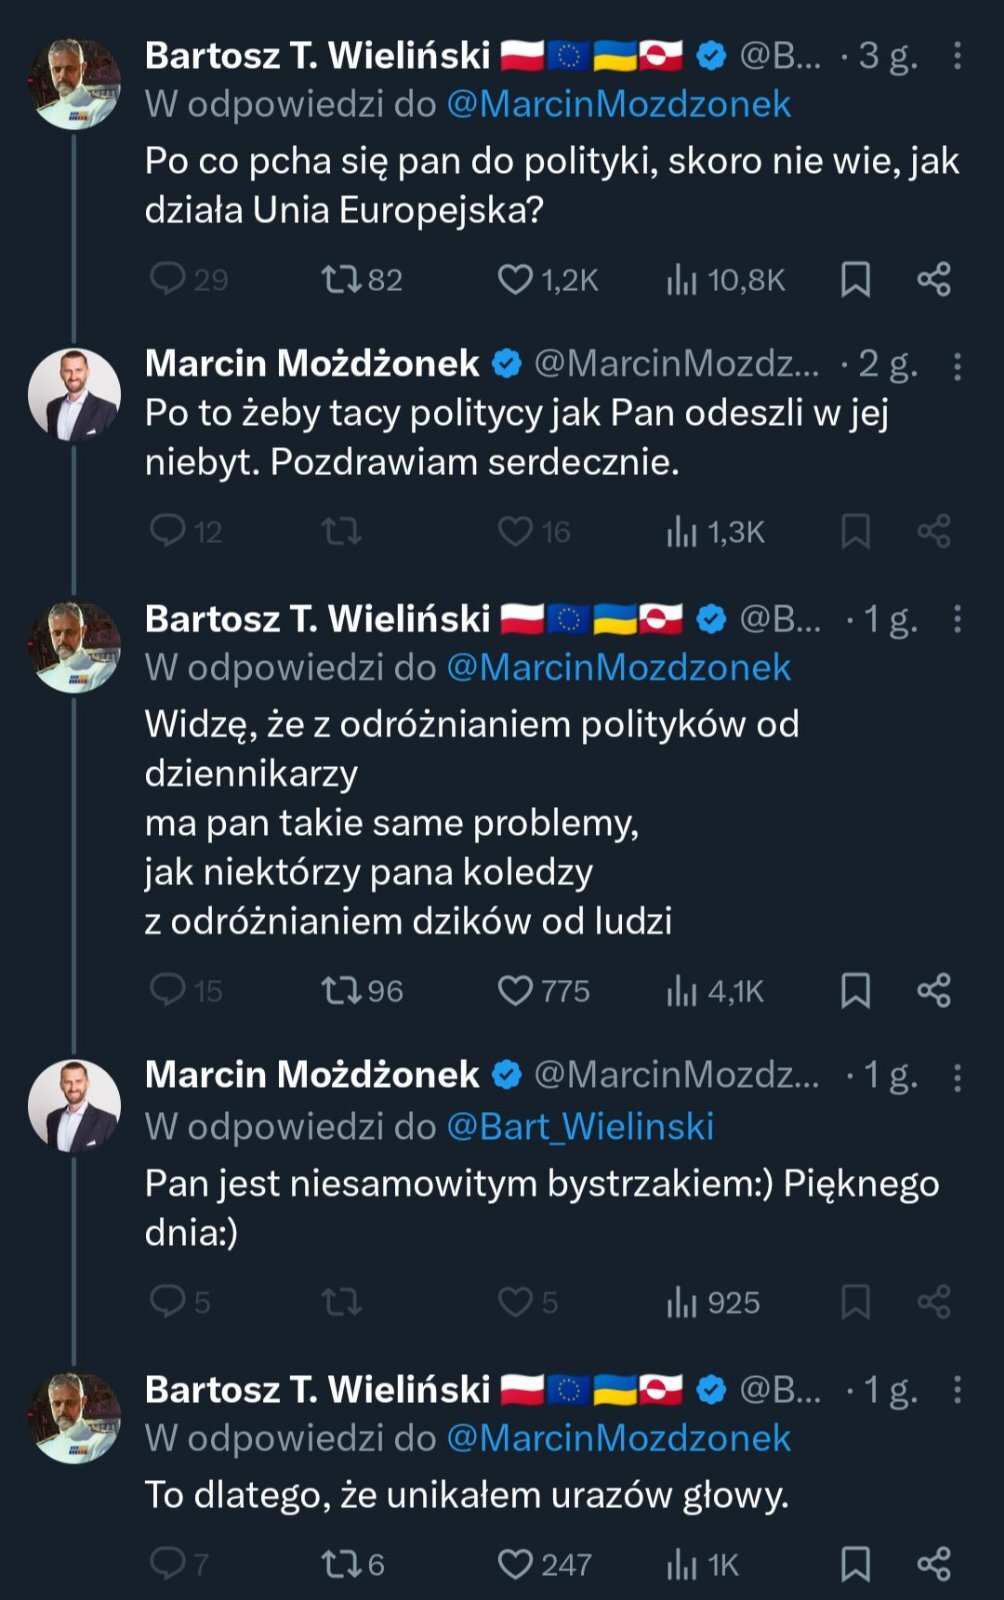Like Możdżonek's reply with 16 likes
Viewport: 1004px width, 1600px height.
coord(515,531)
